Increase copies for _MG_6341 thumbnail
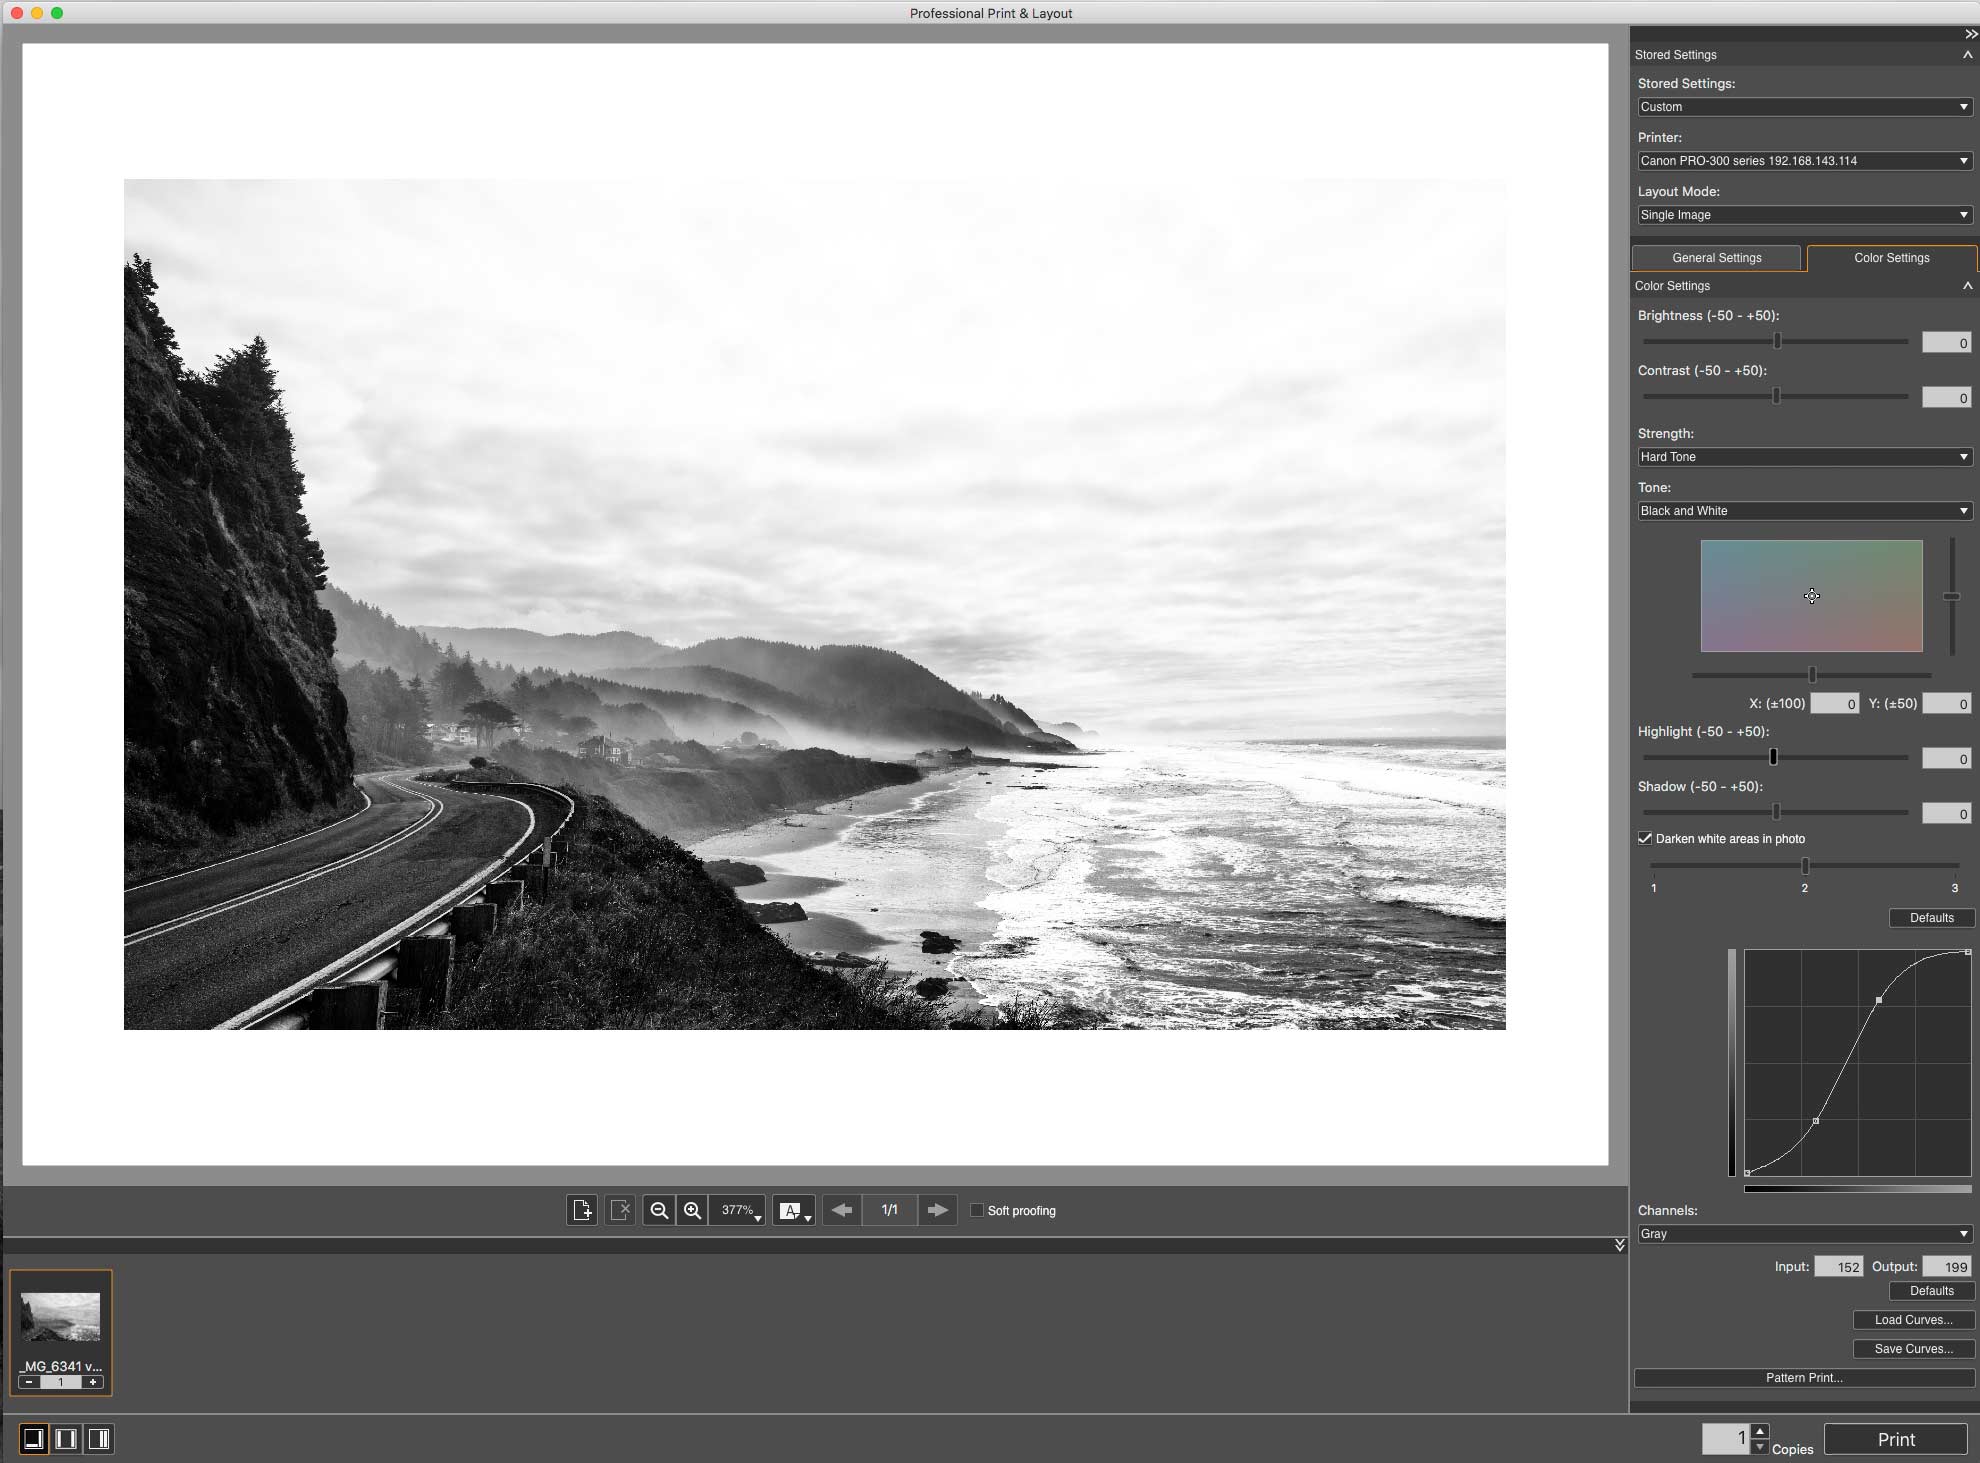The height and width of the screenshot is (1463, 1980). tap(92, 1382)
